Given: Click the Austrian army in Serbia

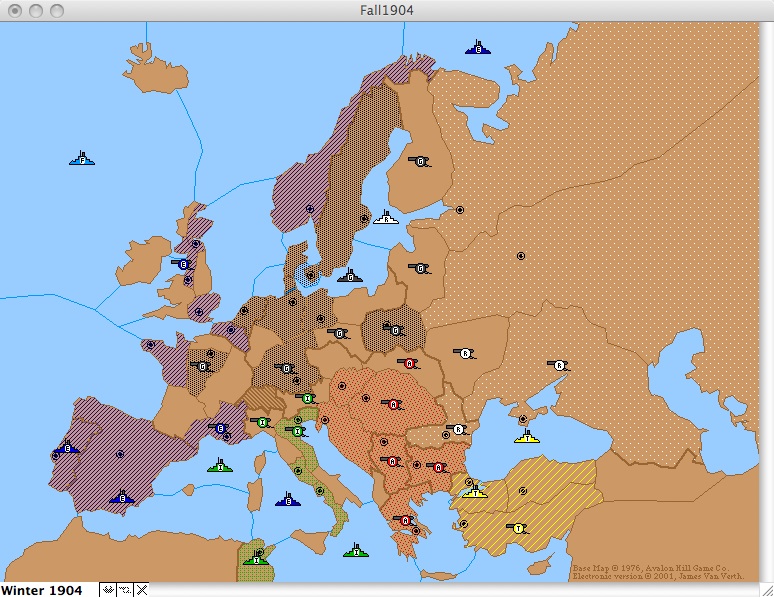Looking at the screenshot, I should click(392, 462).
